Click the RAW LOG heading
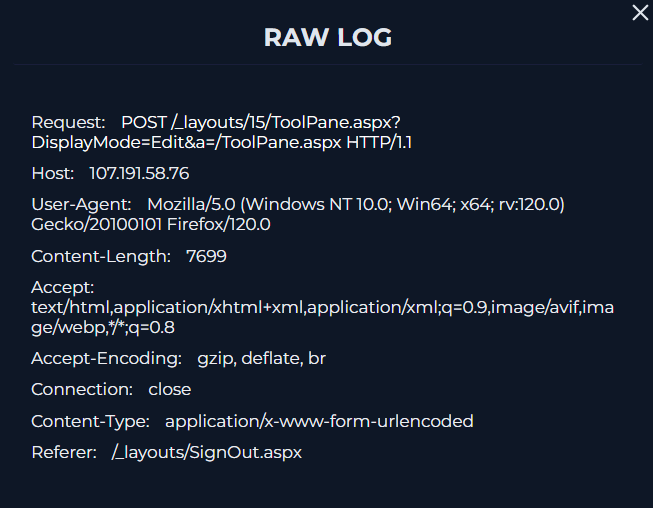Viewport: 653px width, 508px height. (327, 38)
